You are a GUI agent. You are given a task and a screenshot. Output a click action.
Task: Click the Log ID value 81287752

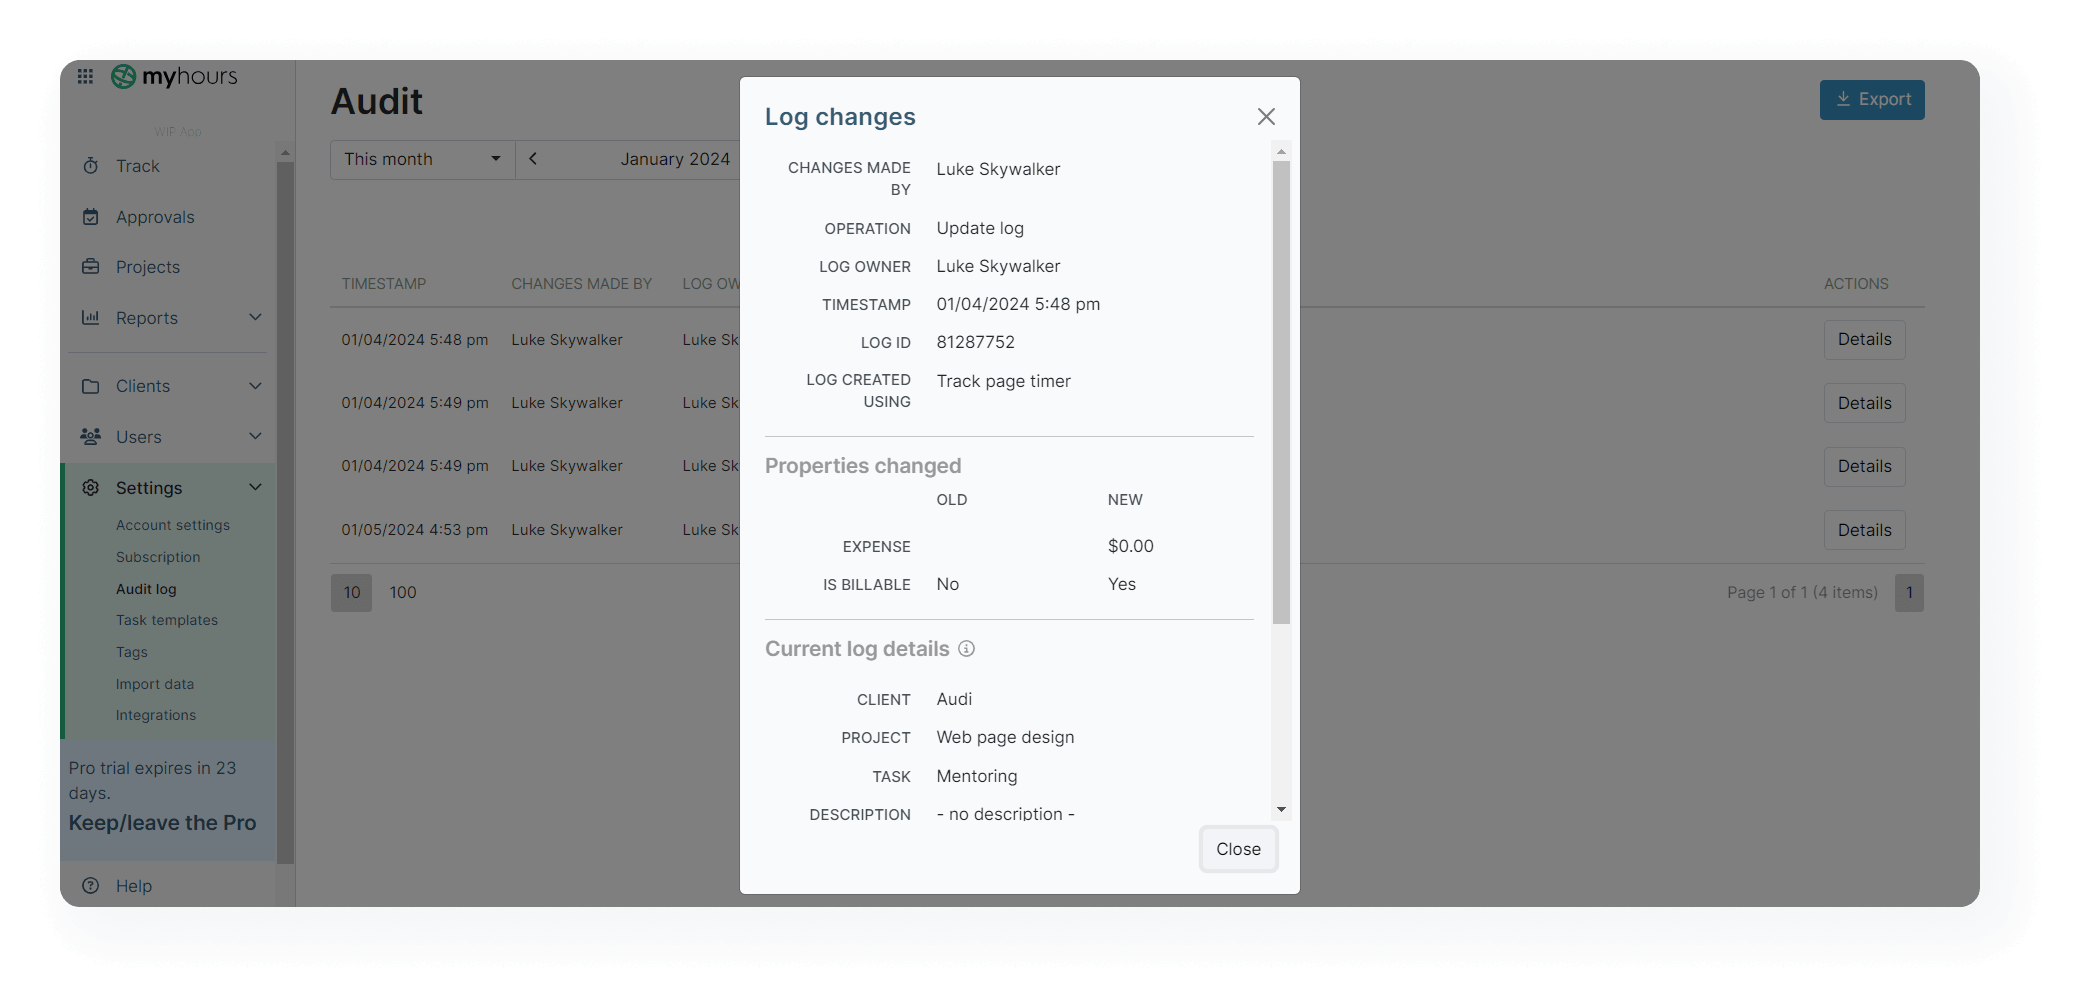975,342
